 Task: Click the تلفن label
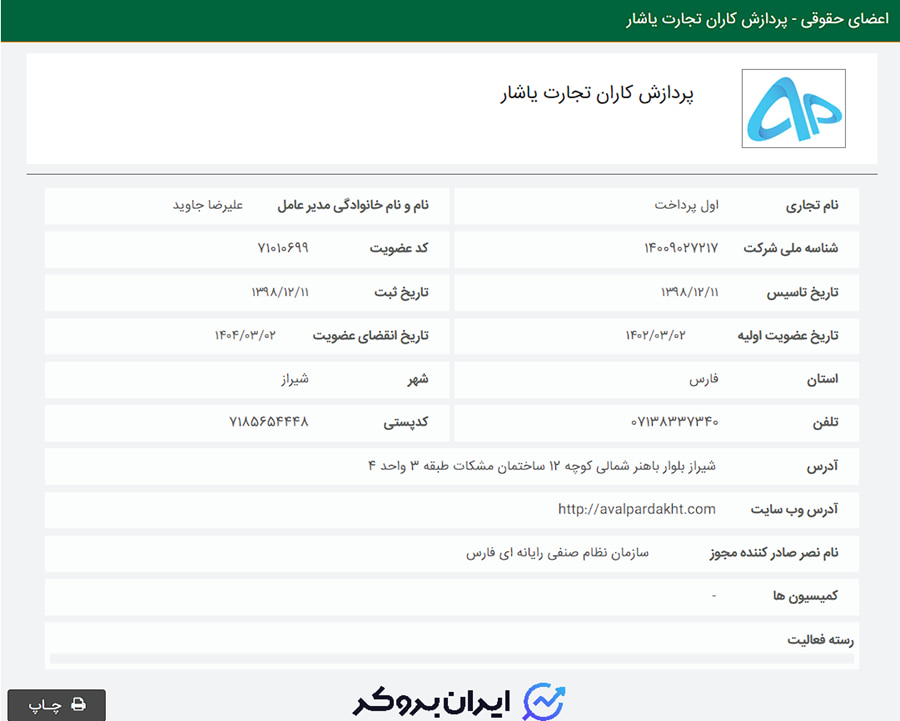[825, 422]
